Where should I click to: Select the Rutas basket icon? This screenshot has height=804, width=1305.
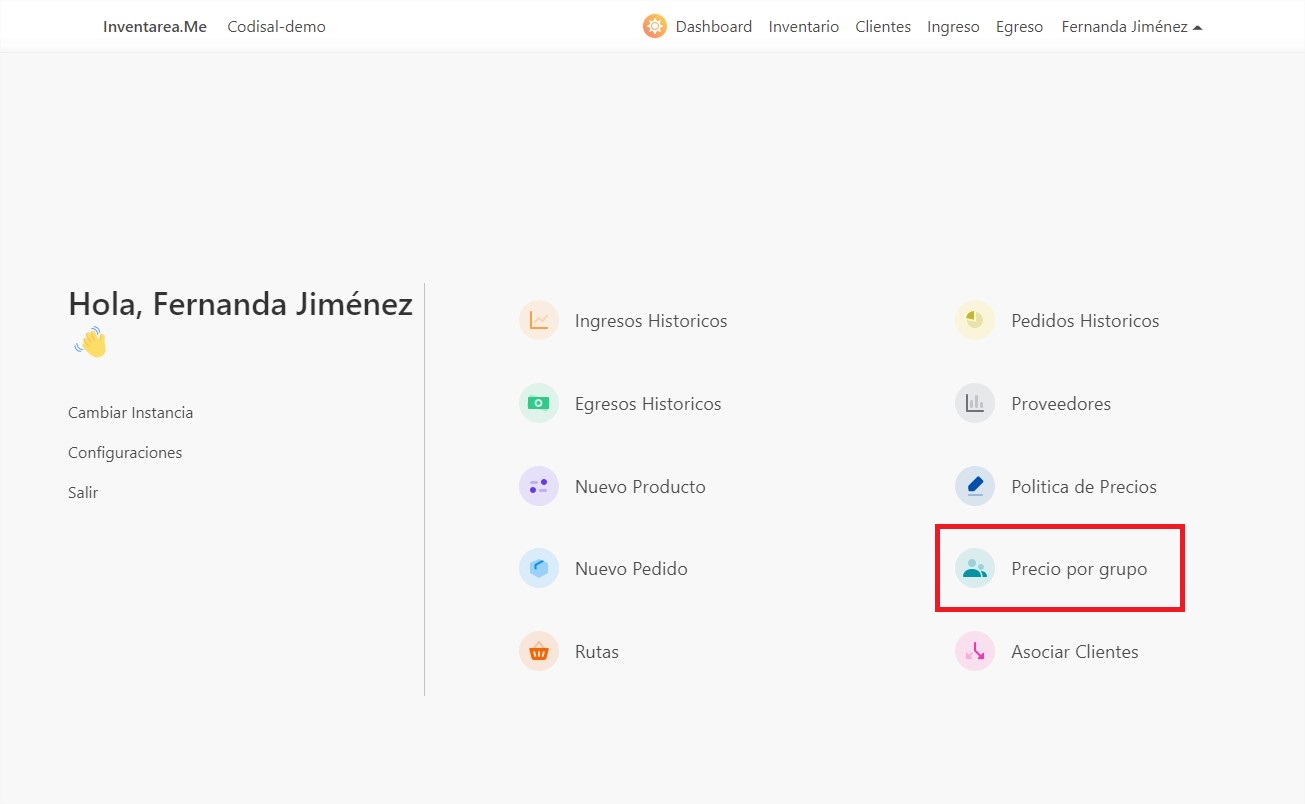click(x=539, y=651)
